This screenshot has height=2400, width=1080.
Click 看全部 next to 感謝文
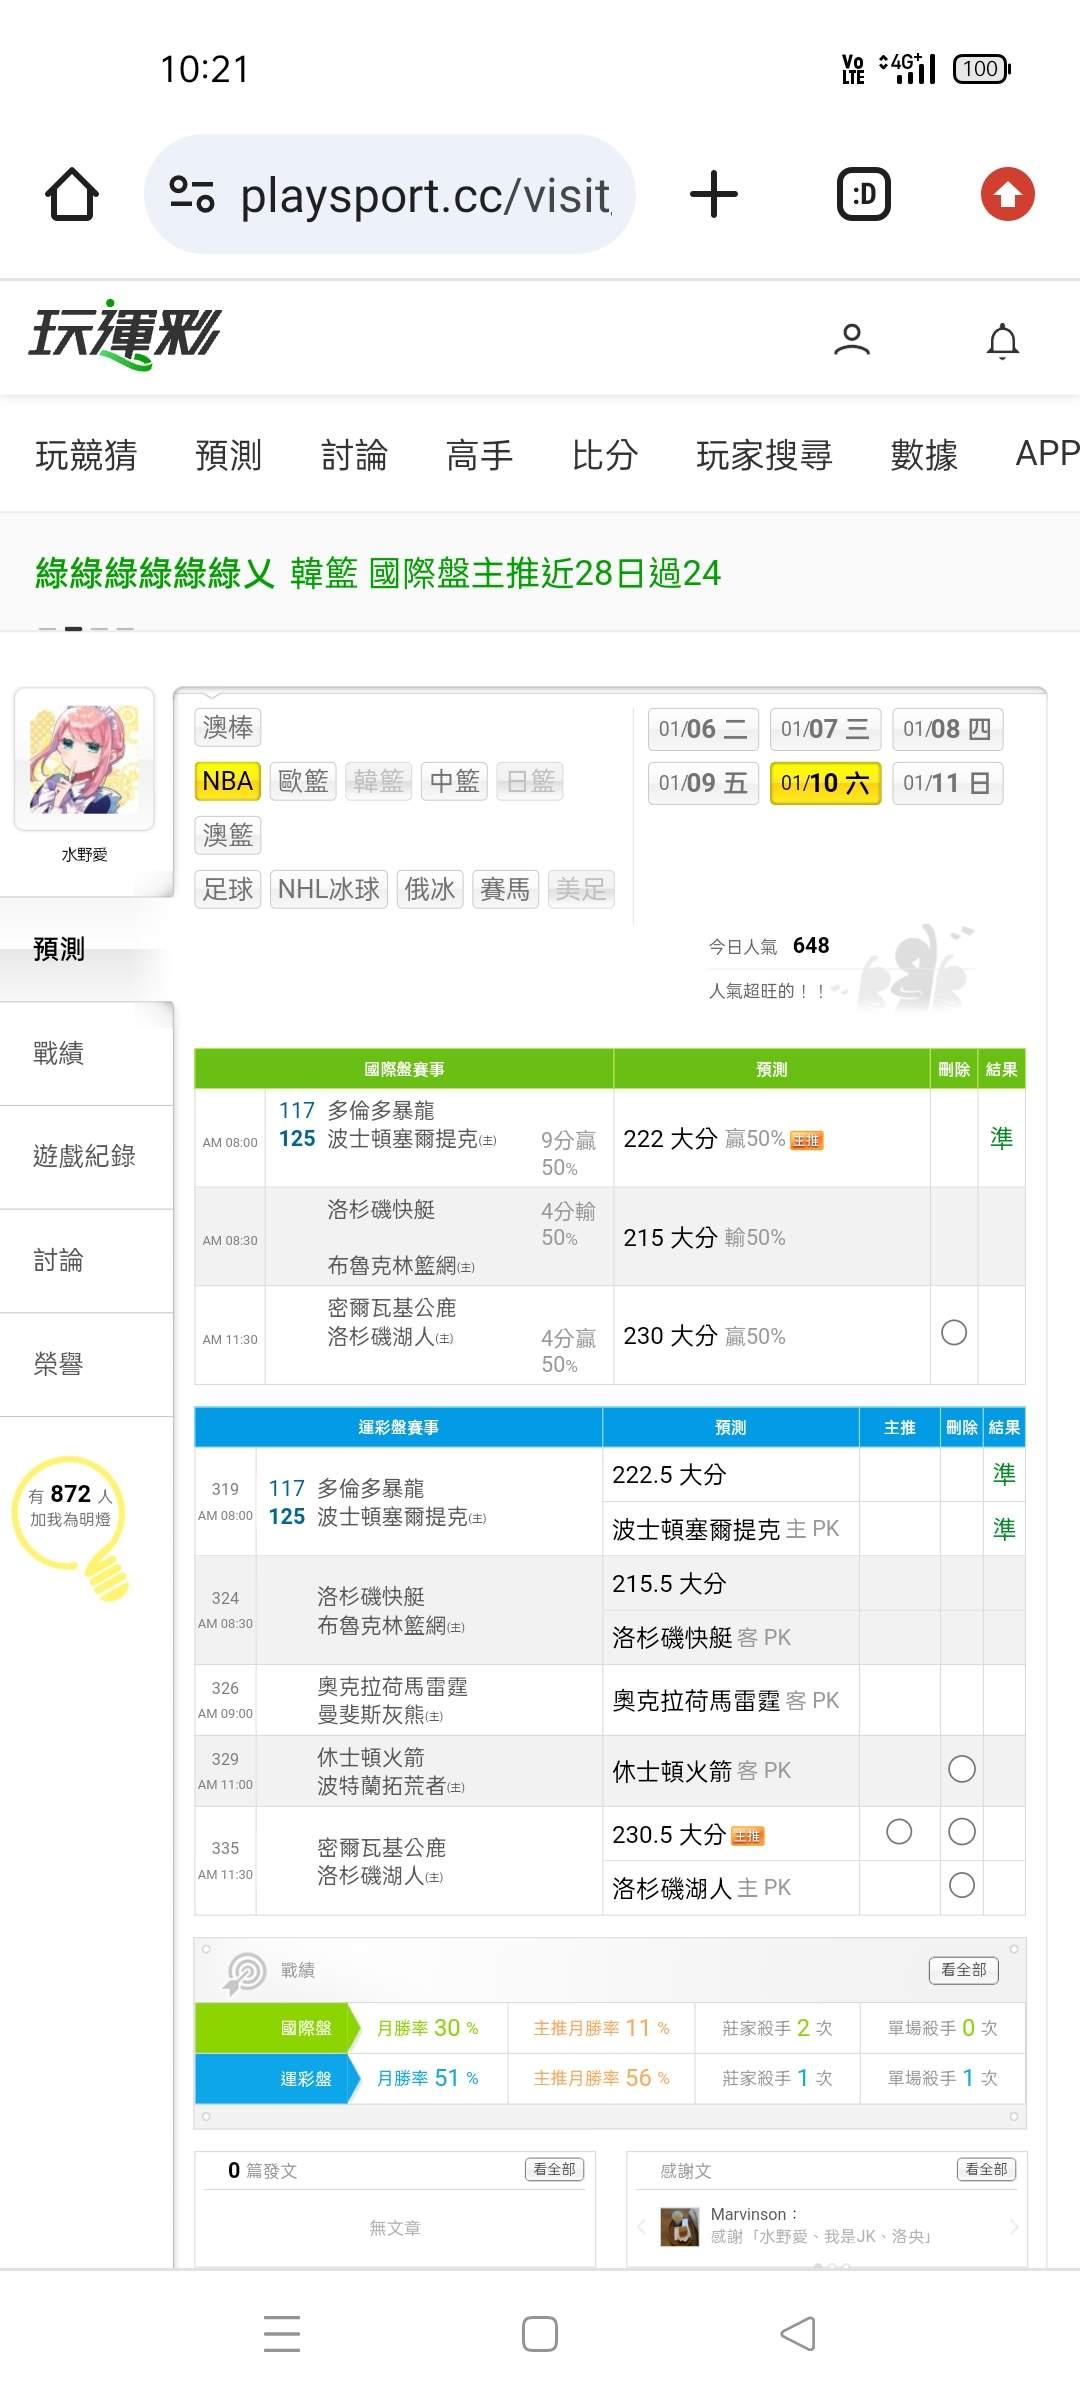tap(986, 2169)
